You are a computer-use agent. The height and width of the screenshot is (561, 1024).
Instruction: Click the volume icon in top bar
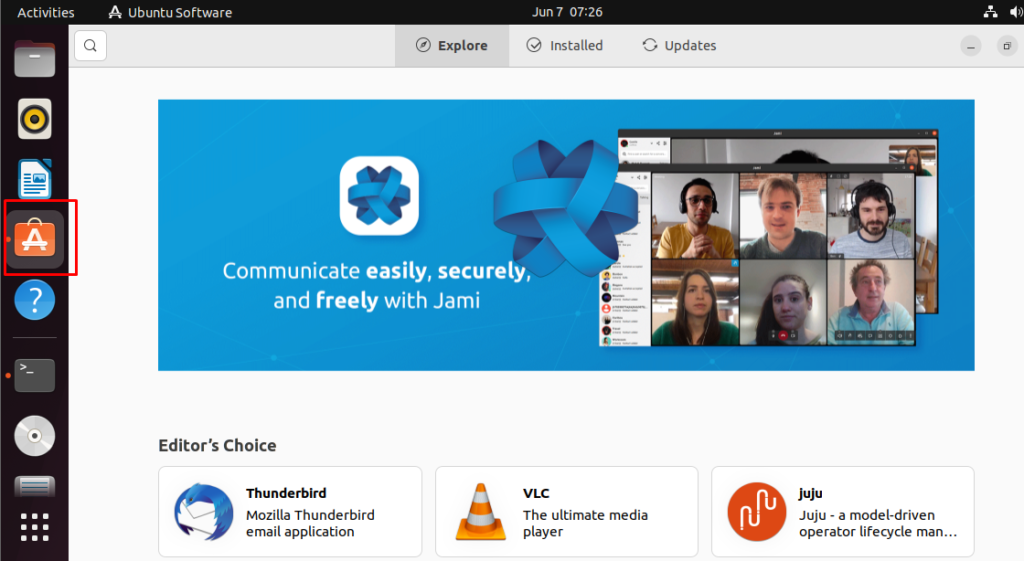(1016, 12)
